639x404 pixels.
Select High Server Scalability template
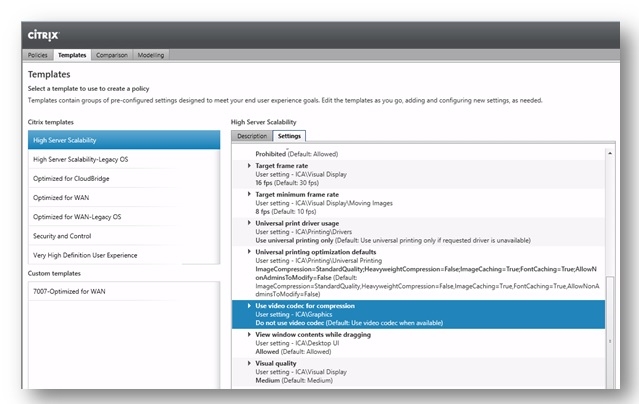click(x=124, y=140)
